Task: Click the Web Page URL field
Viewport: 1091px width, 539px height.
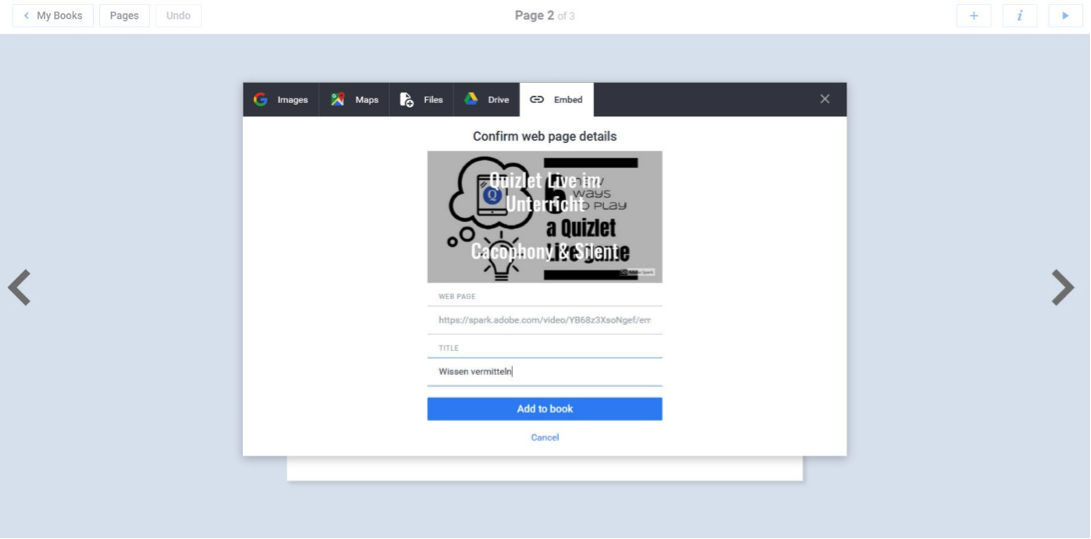Action: click(545, 320)
